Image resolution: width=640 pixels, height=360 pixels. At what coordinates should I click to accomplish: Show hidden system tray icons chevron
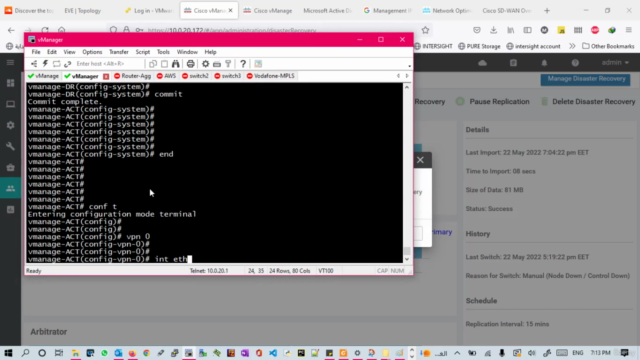point(457,353)
